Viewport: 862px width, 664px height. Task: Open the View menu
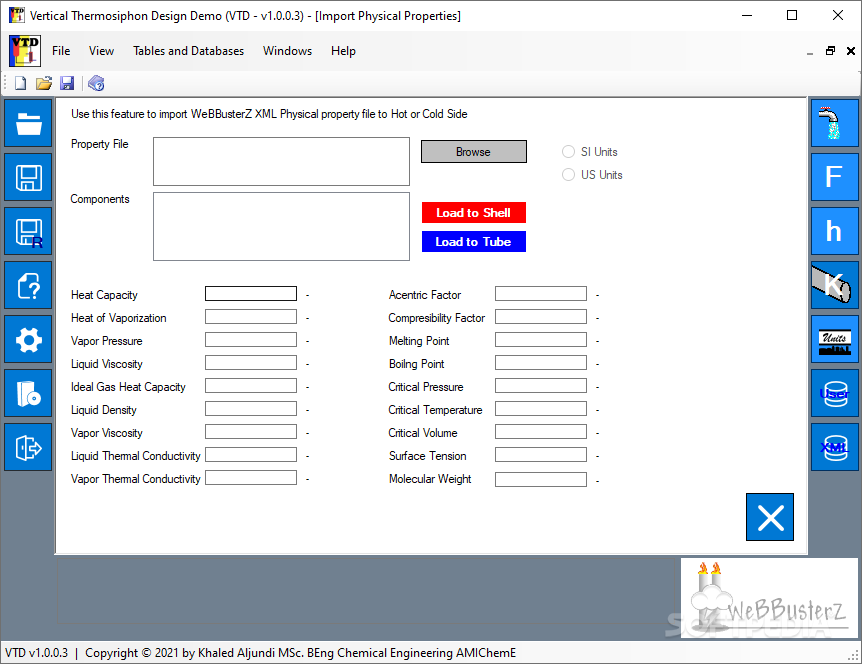pos(101,51)
